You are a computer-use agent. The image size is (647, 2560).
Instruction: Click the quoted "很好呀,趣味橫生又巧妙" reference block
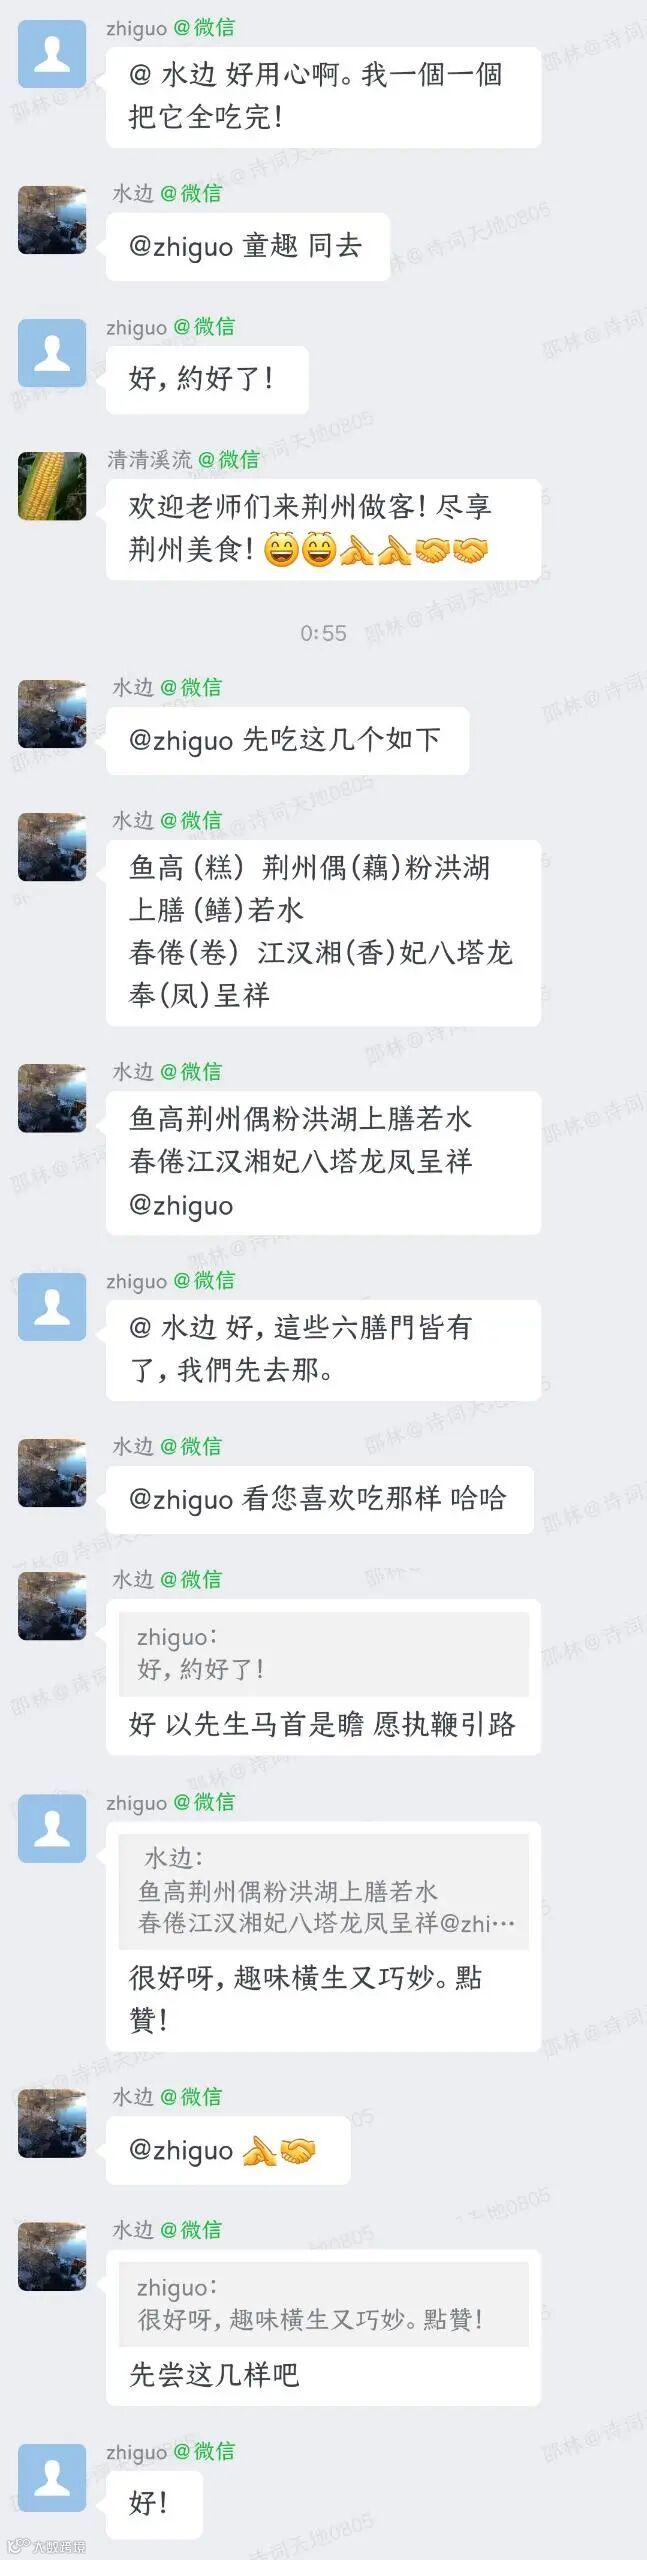click(x=324, y=2304)
